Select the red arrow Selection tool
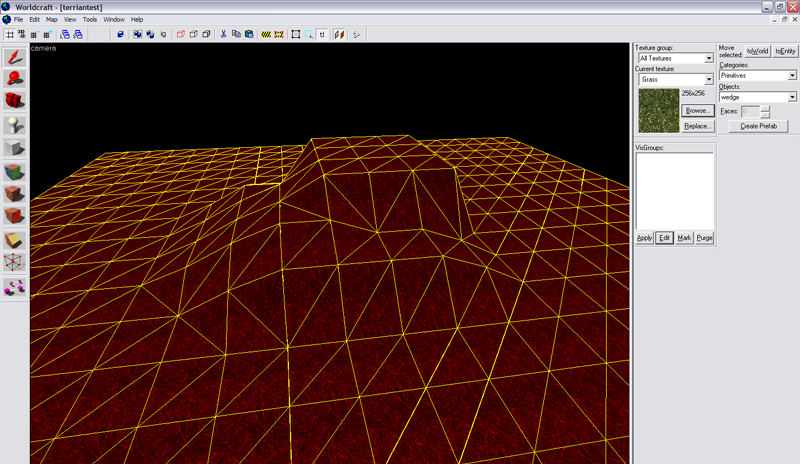Screen dimensions: 800x464 click(x=14, y=58)
